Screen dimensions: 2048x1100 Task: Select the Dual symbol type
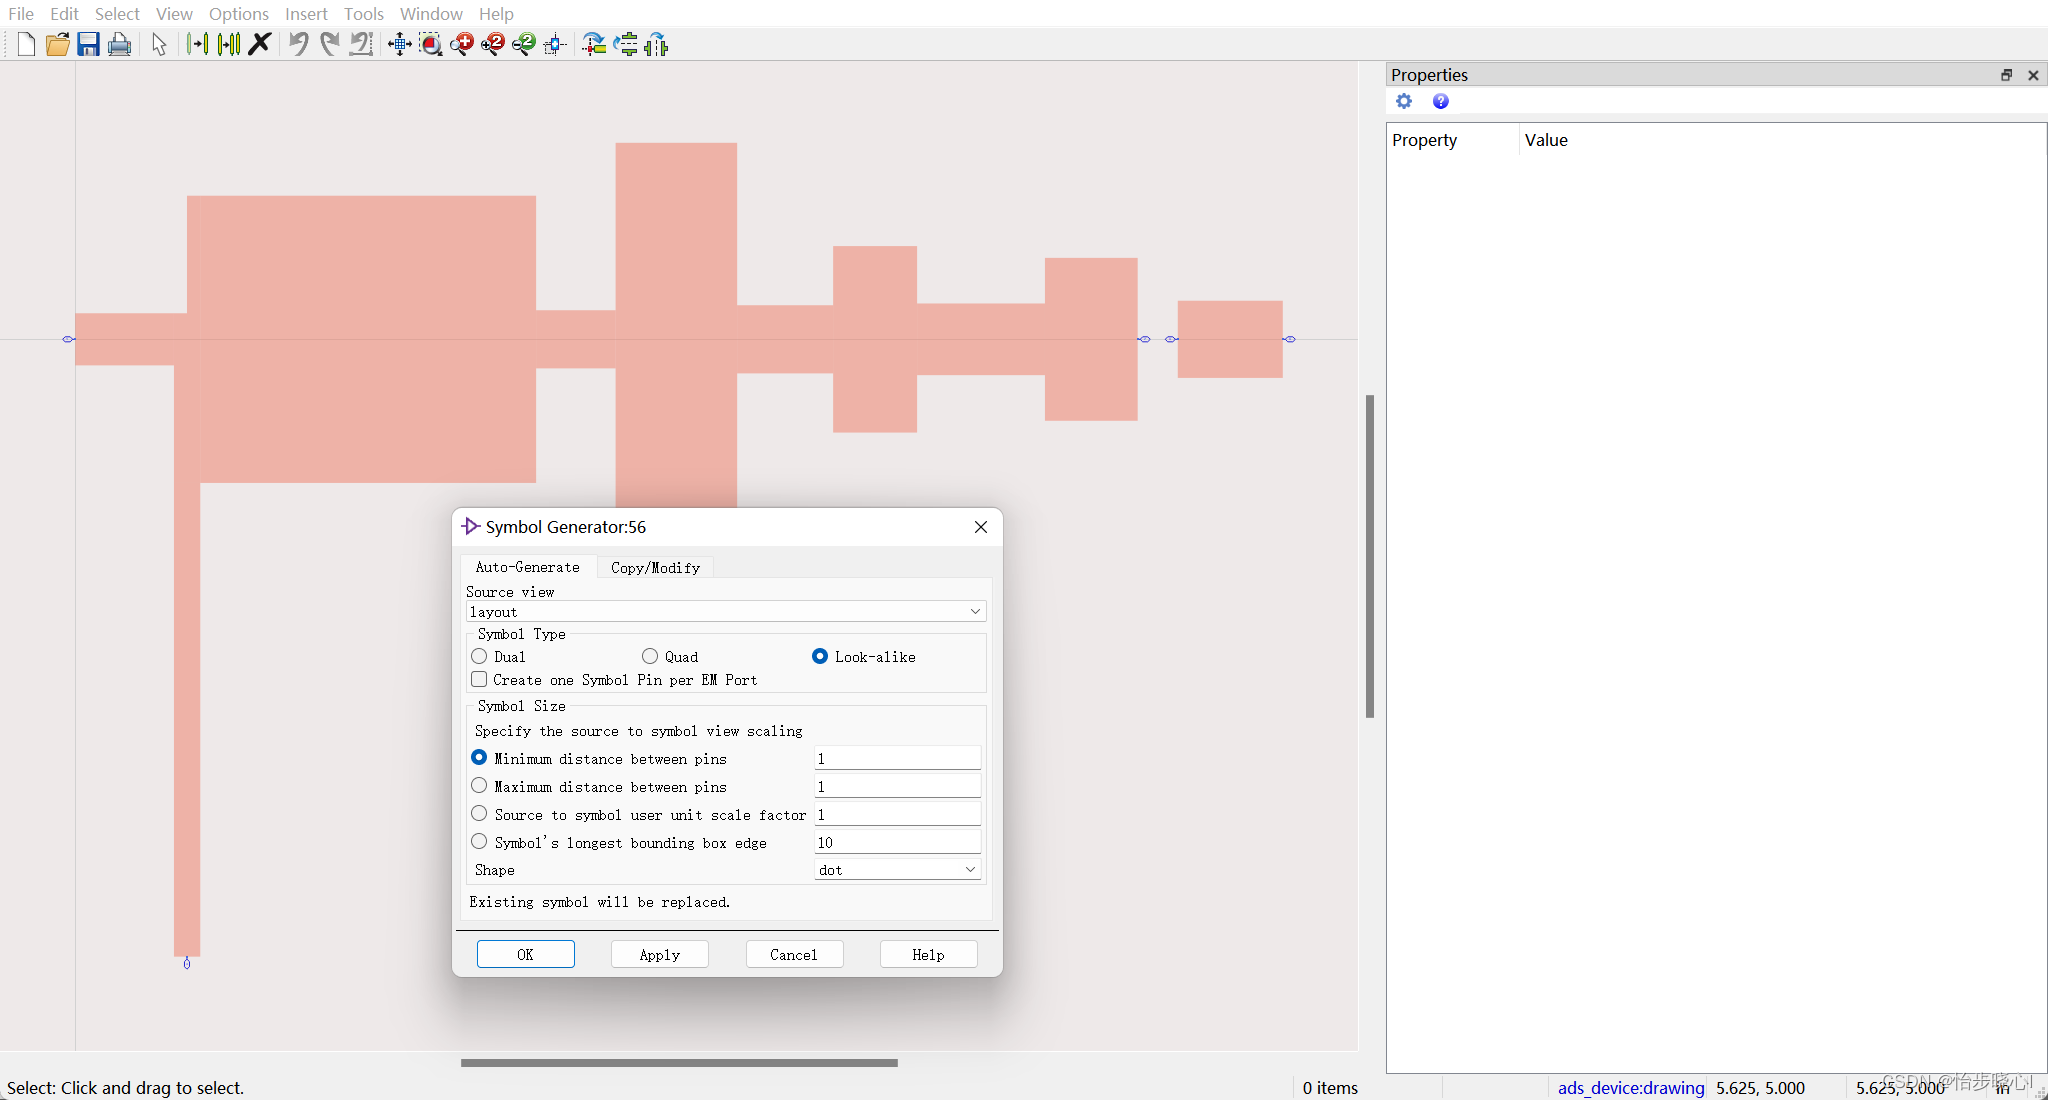(480, 657)
